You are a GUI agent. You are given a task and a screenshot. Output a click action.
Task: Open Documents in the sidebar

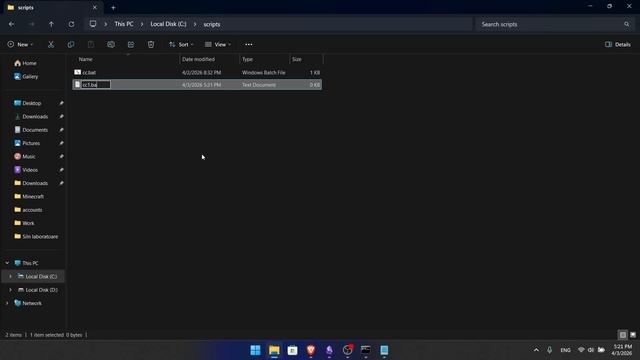[x=35, y=130]
